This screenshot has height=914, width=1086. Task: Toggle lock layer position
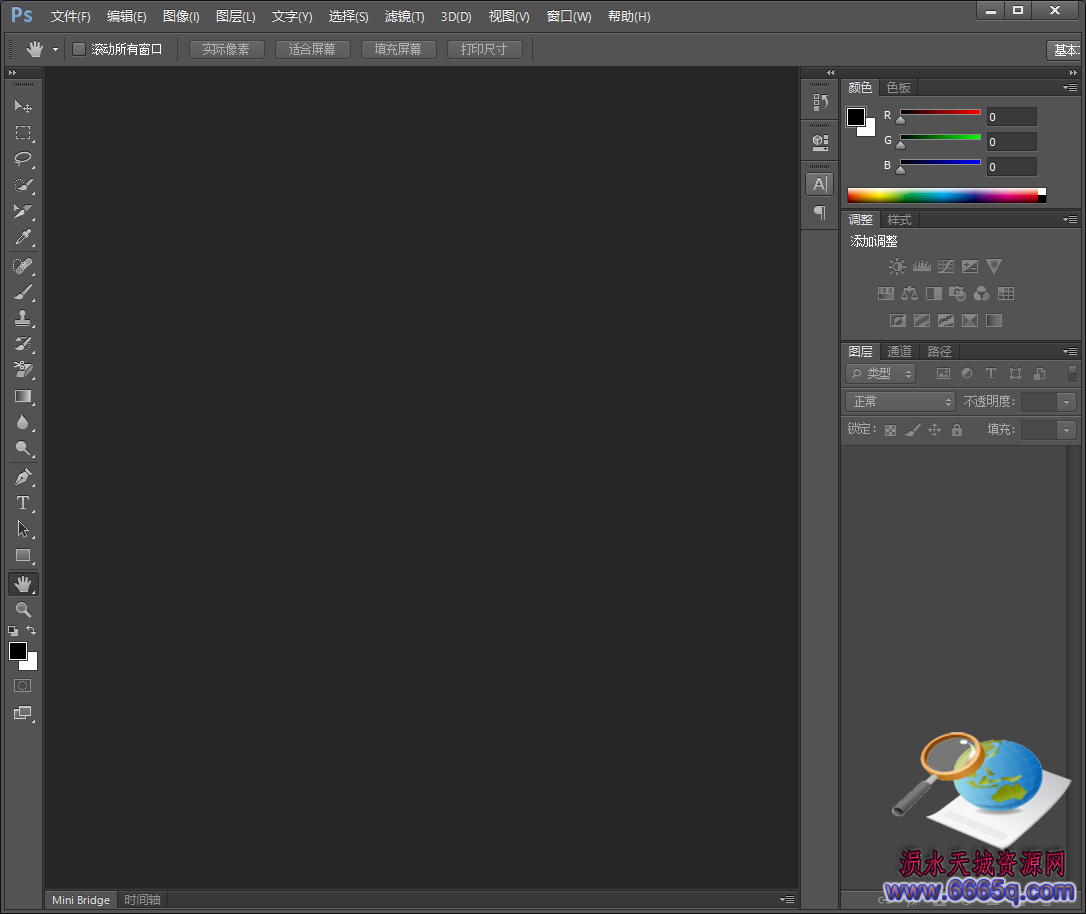pyautogui.click(x=934, y=430)
